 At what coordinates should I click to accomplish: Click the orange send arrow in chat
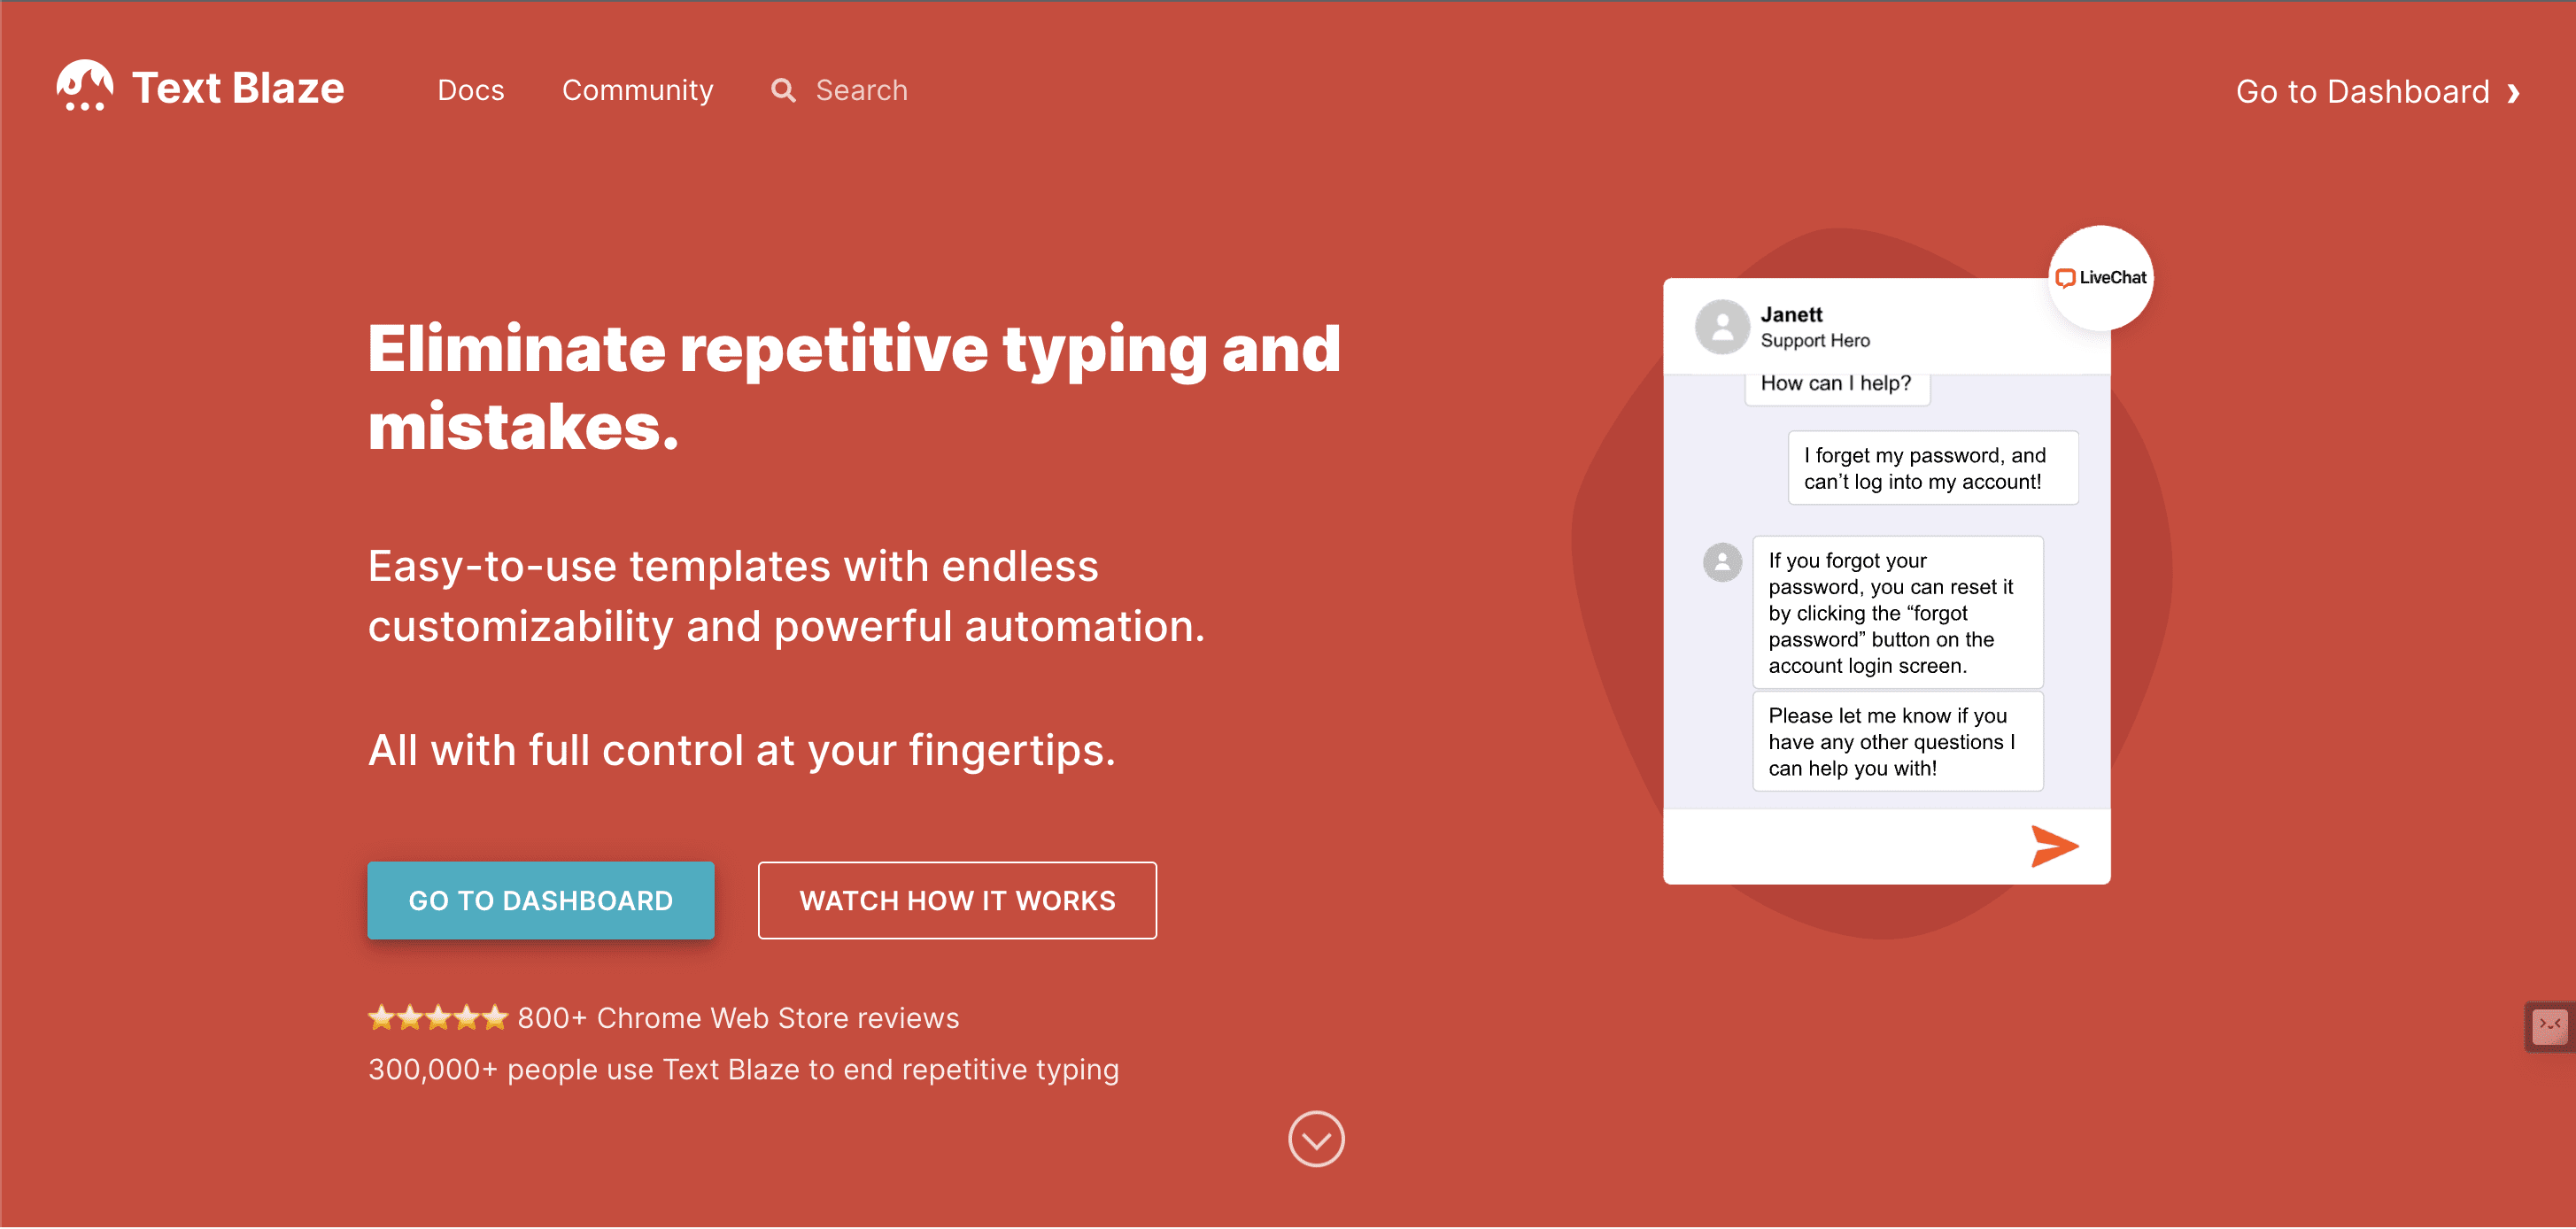(x=2055, y=846)
